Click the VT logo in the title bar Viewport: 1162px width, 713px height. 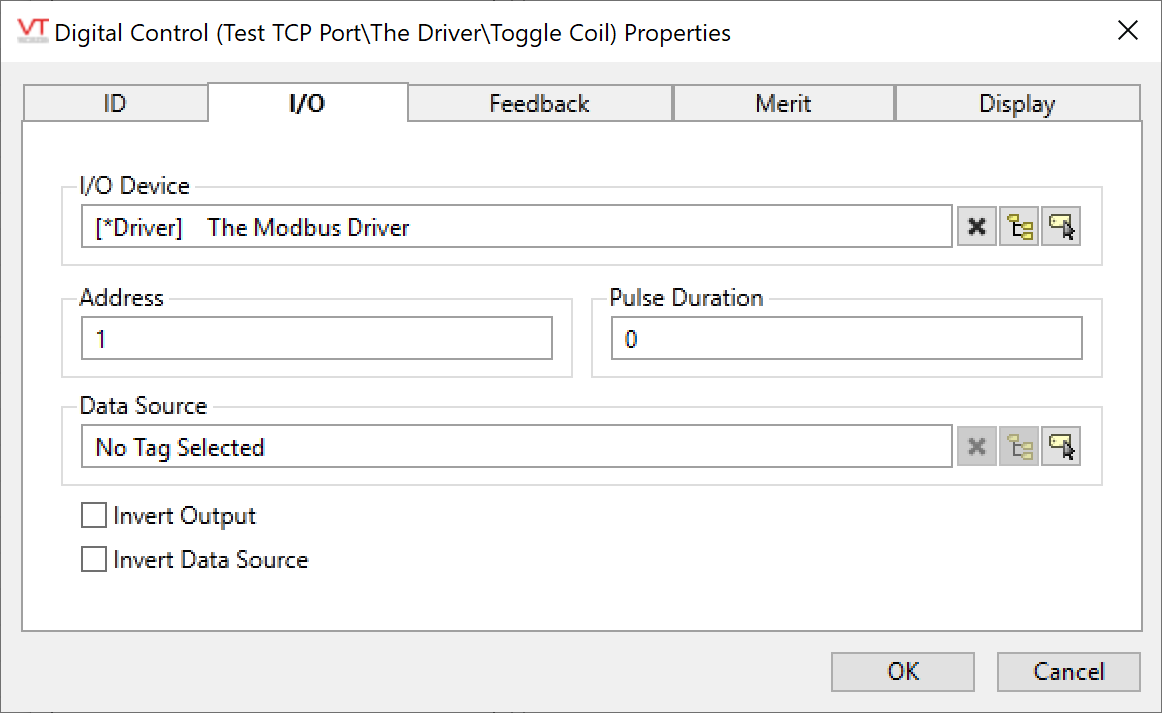pos(33,32)
